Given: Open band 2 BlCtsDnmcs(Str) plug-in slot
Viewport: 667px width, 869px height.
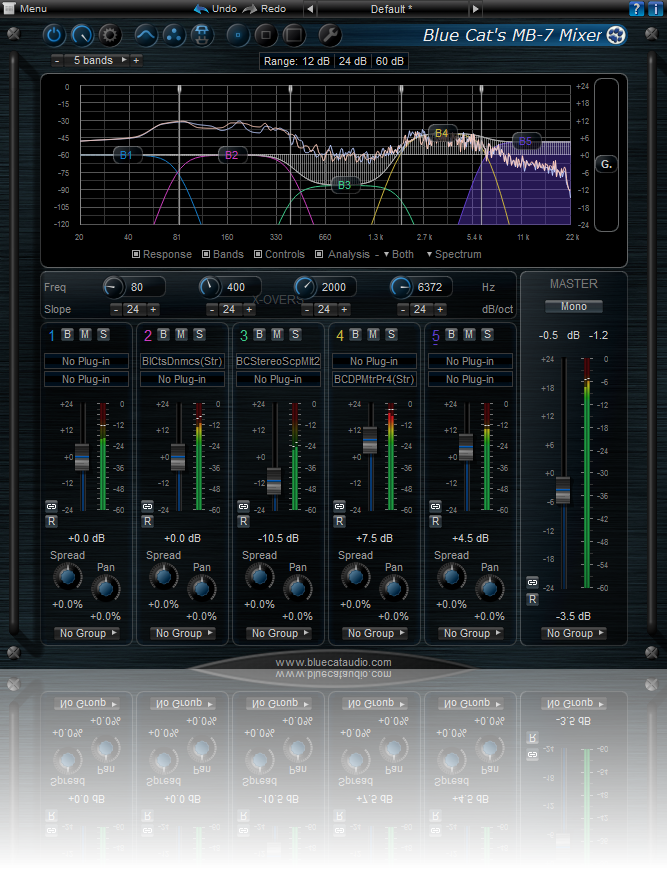Looking at the screenshot, I should tap(182, 361).
